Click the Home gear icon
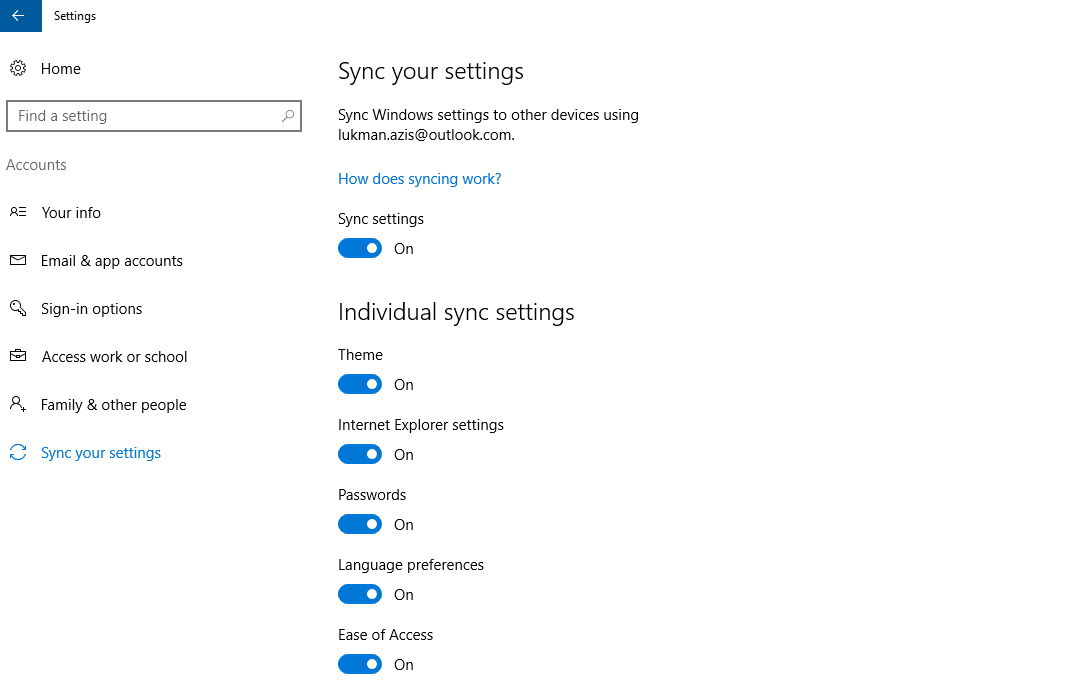 (18, 69)
